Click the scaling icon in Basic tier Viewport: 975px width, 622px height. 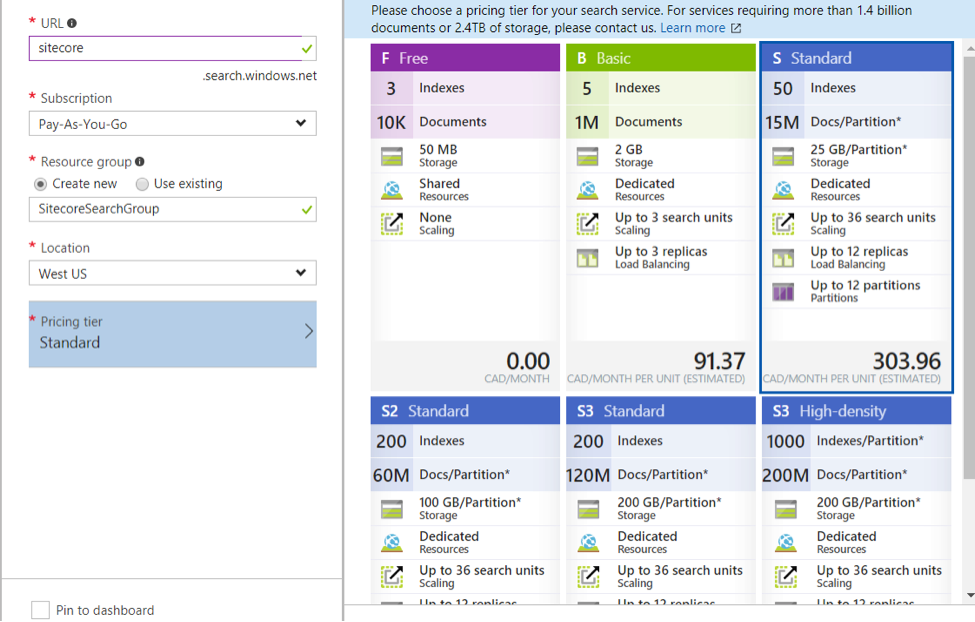click(587, 224)
